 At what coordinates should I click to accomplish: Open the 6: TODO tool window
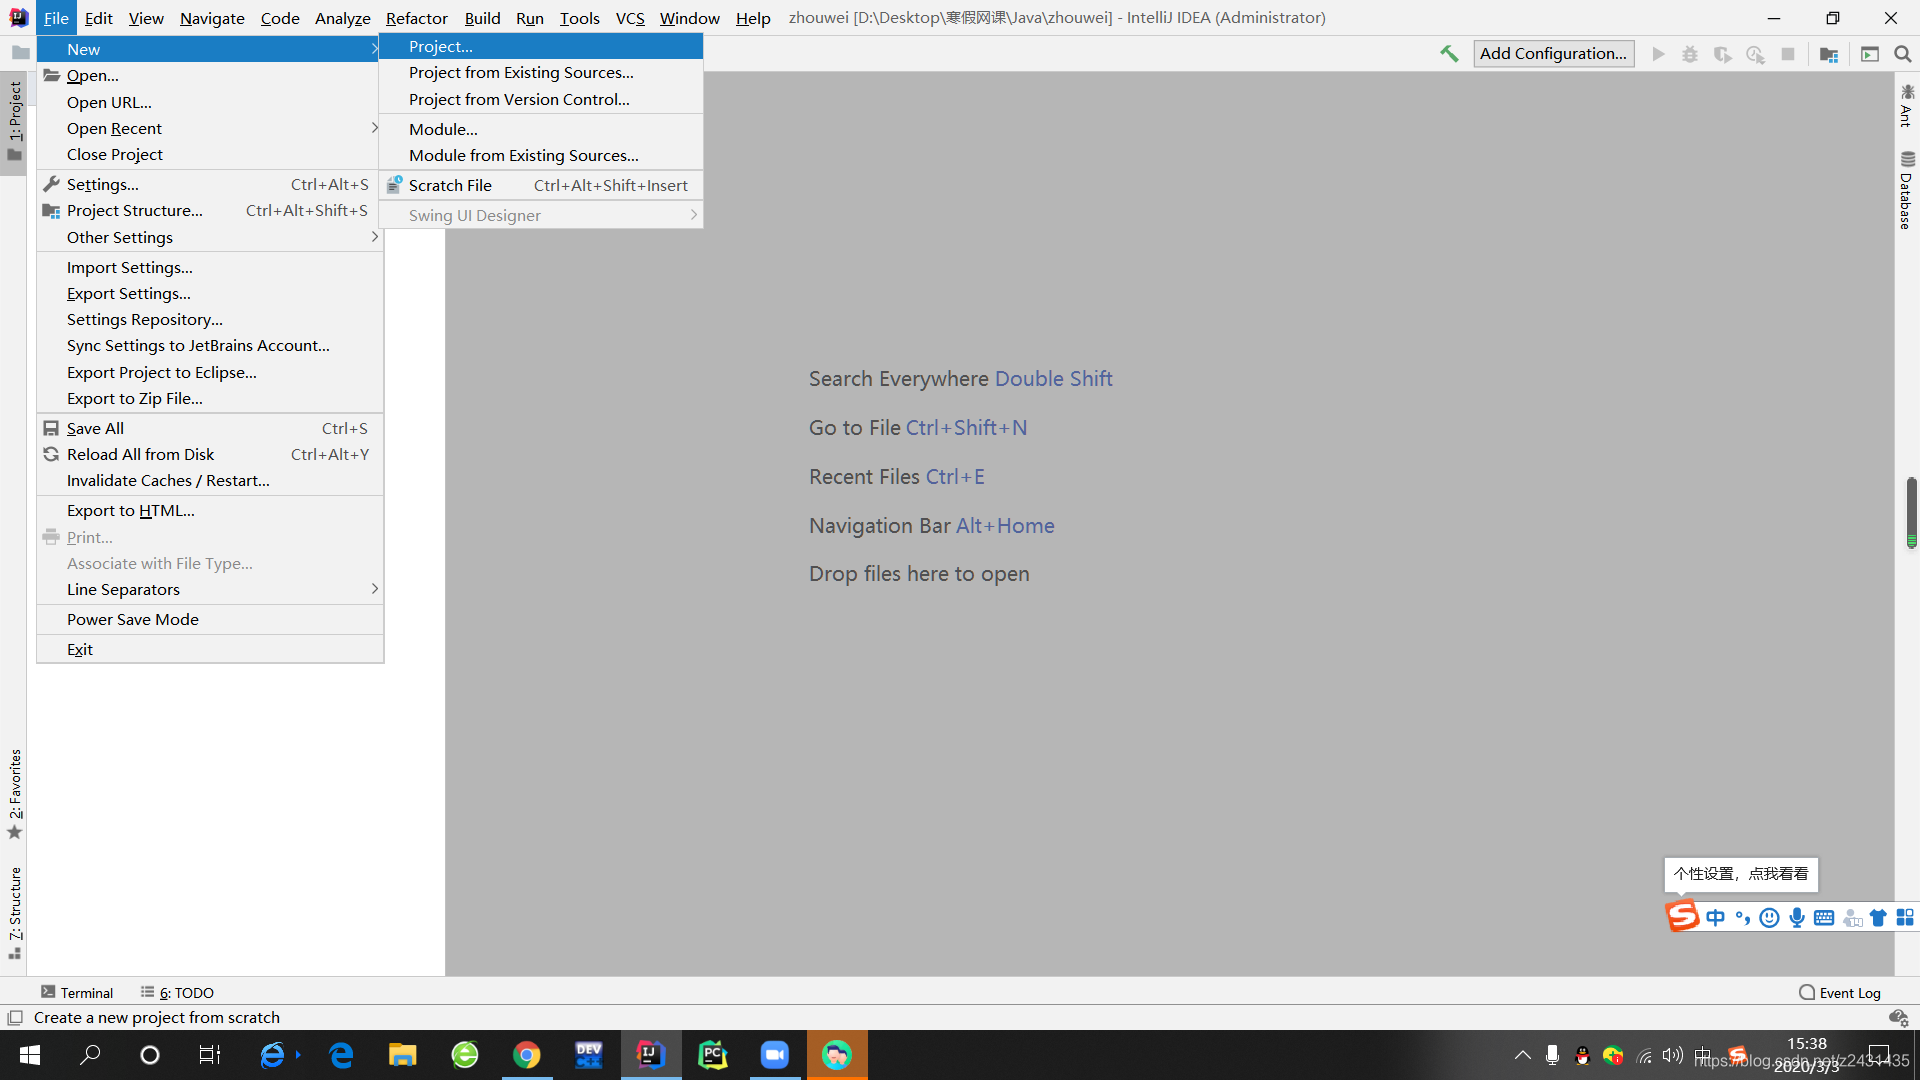[177, 992]
